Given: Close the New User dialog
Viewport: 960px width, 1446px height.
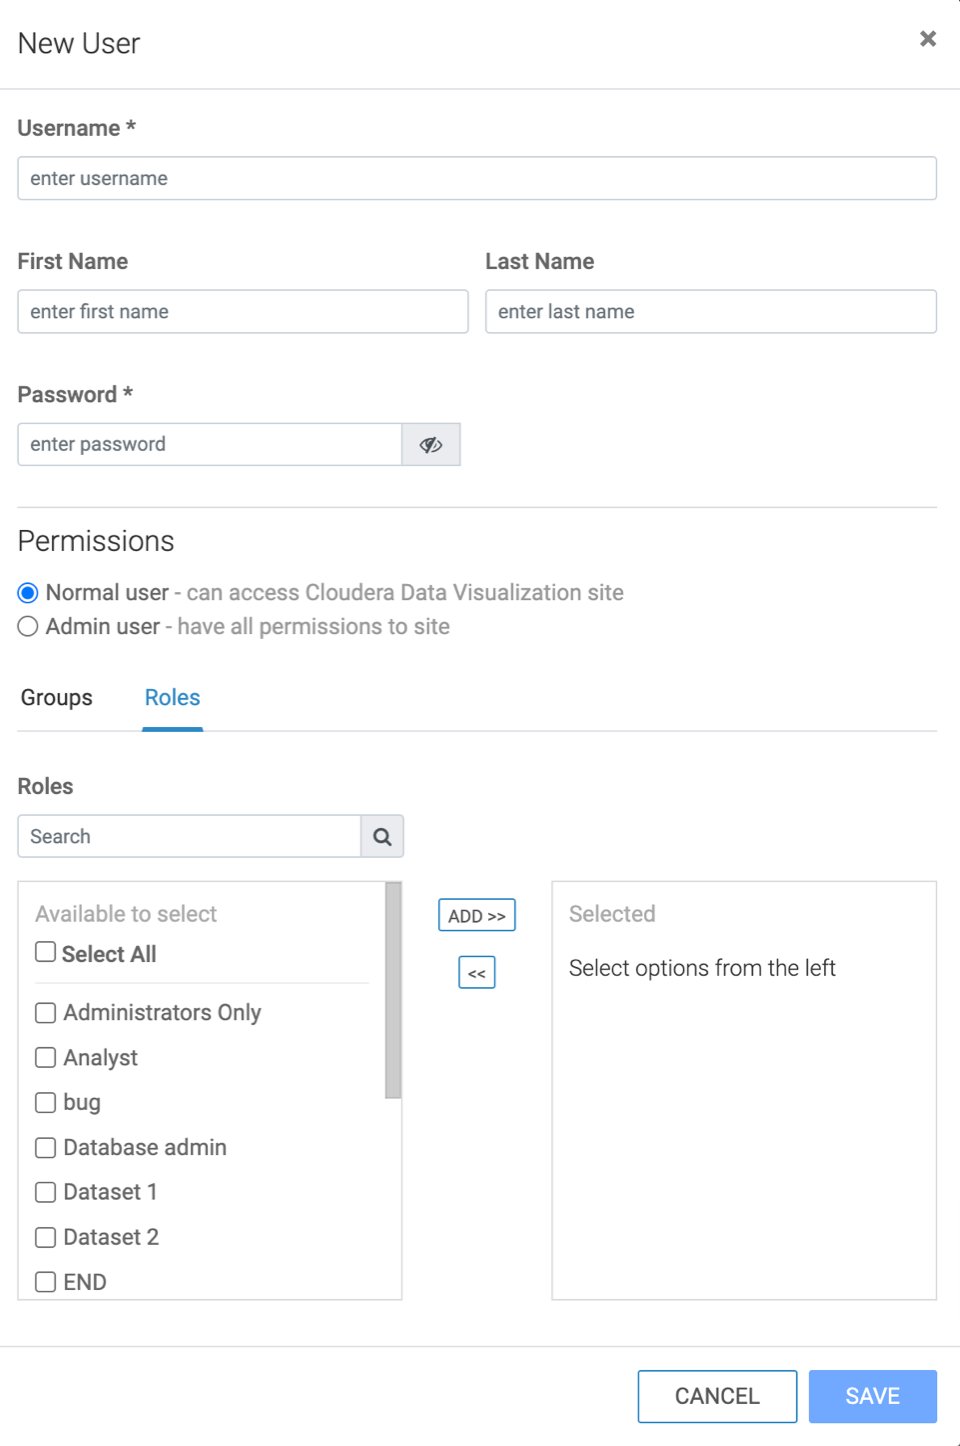Looking at the screenshot, I should 928,39.
